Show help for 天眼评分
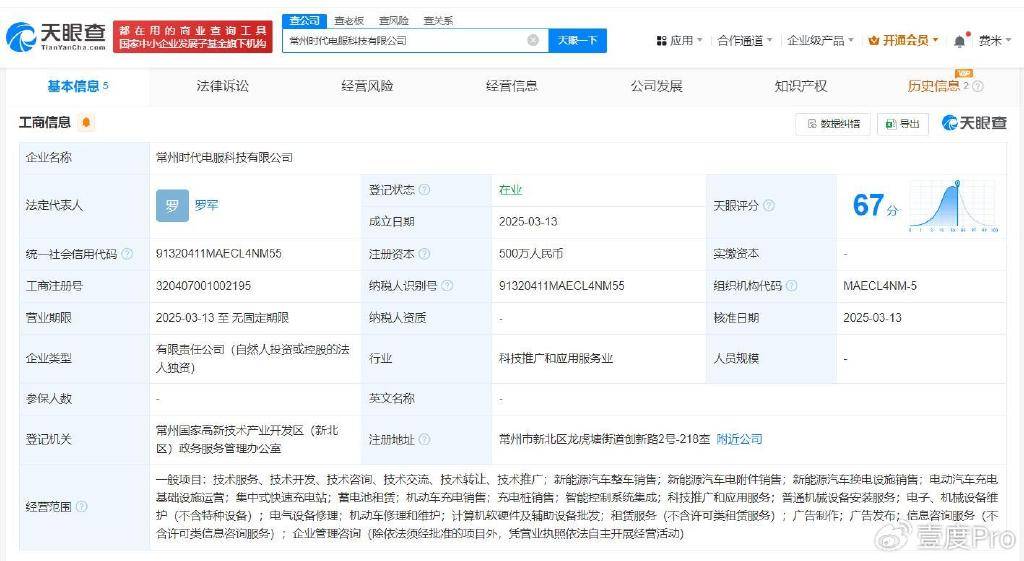Image resolution: width=1024 pixels, height=561 pixels. point(769,205)
